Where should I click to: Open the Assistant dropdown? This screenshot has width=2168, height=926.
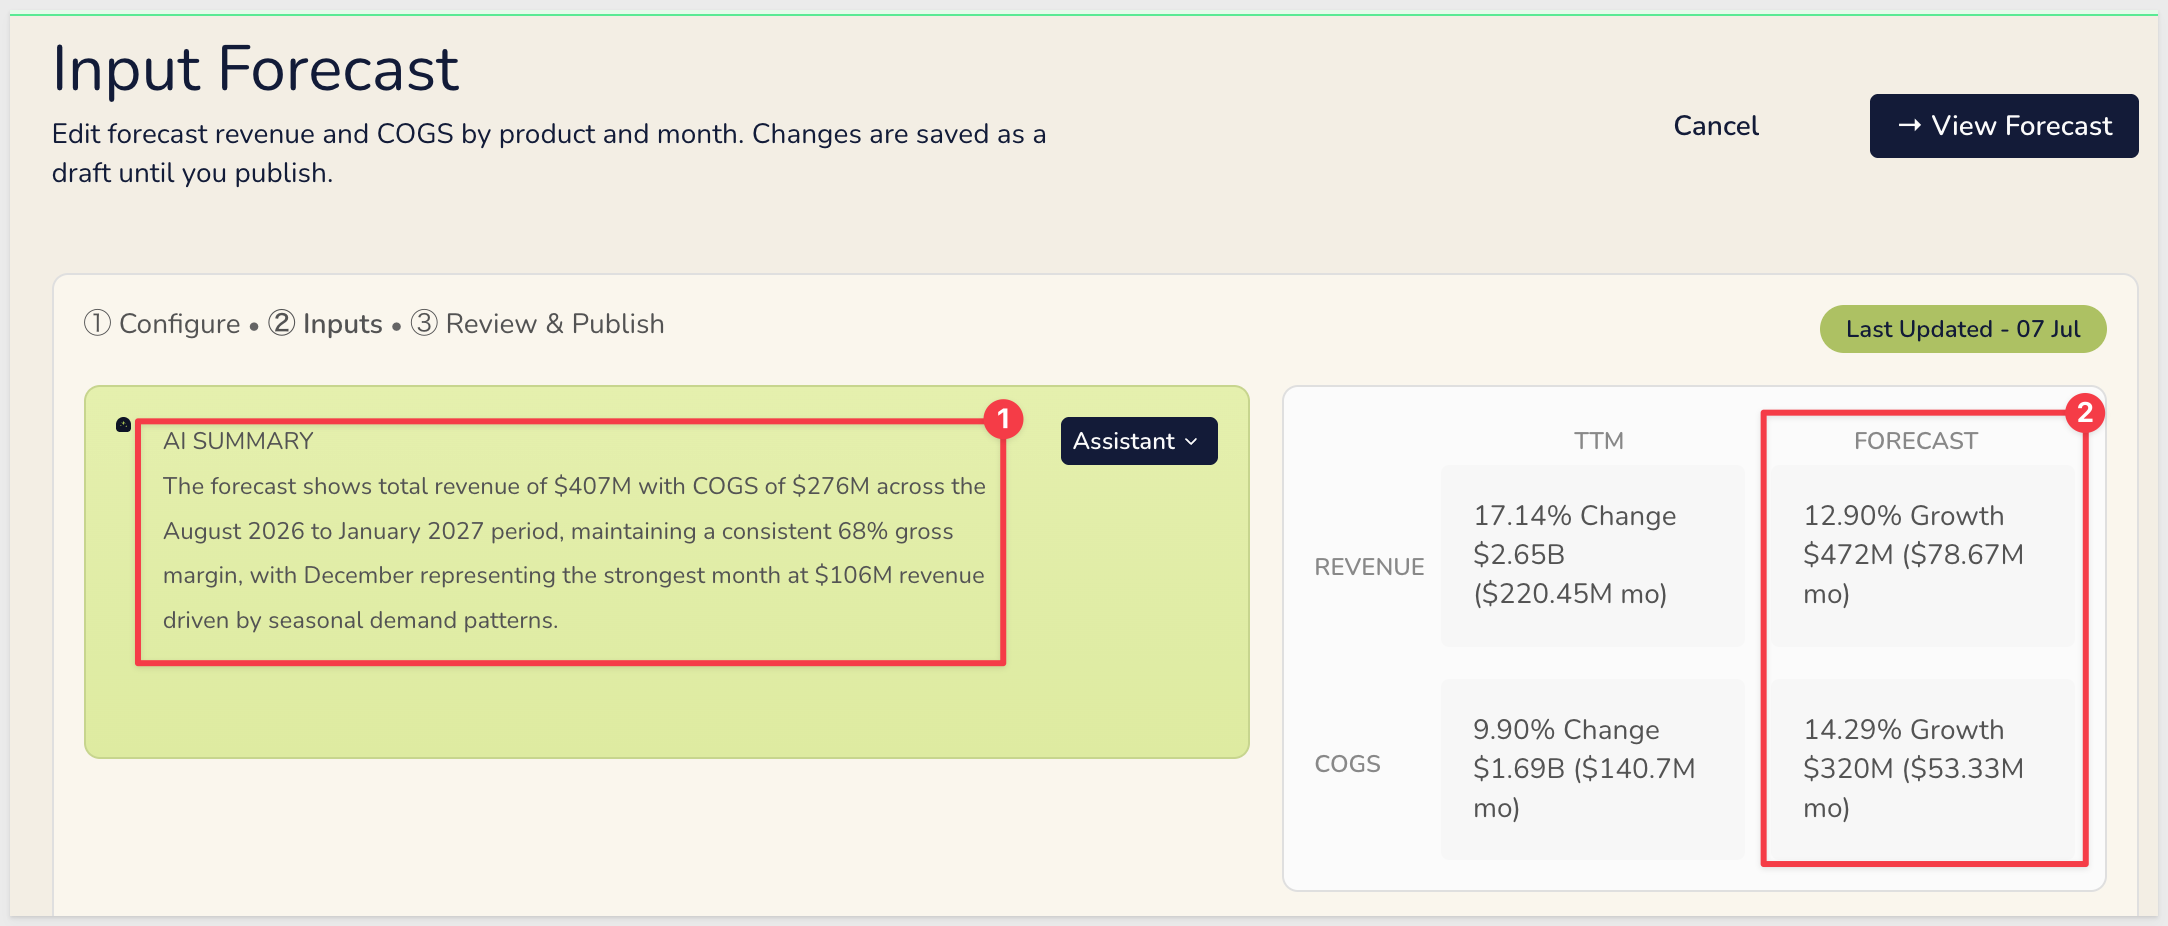(1139, 441)
